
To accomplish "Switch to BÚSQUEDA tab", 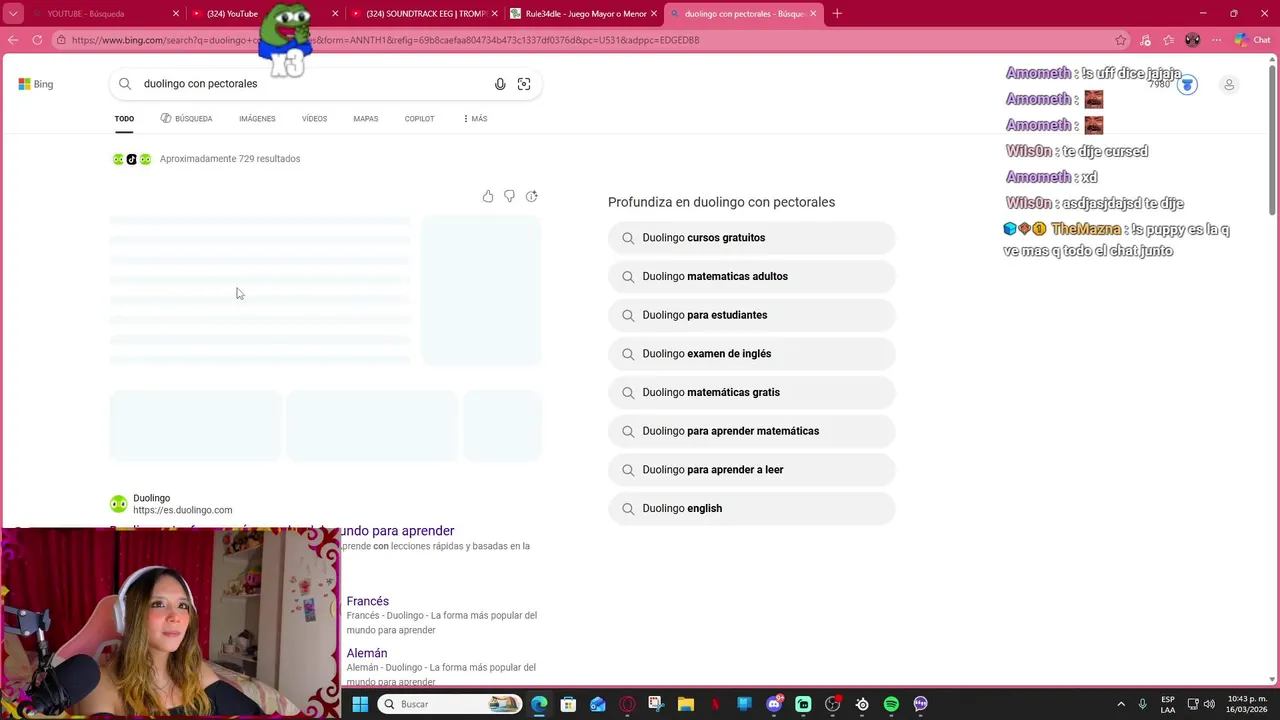I will click(x=186, y=119).
